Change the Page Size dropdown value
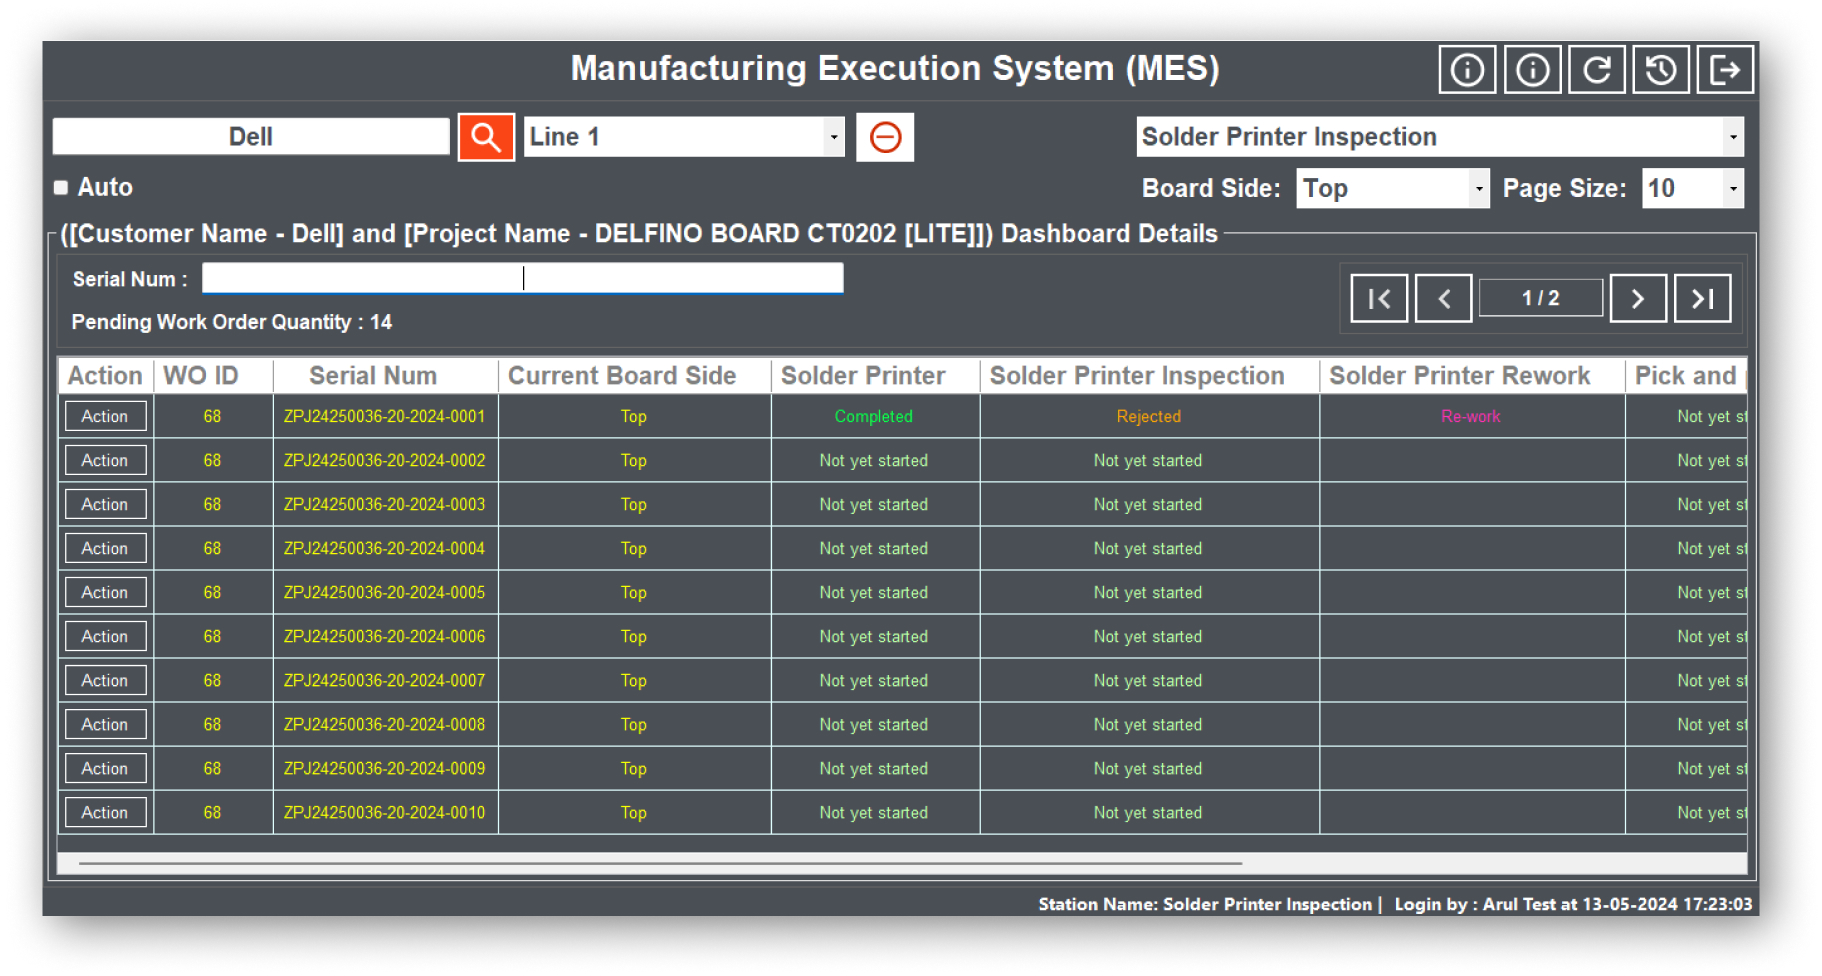 click(1732, 188)
